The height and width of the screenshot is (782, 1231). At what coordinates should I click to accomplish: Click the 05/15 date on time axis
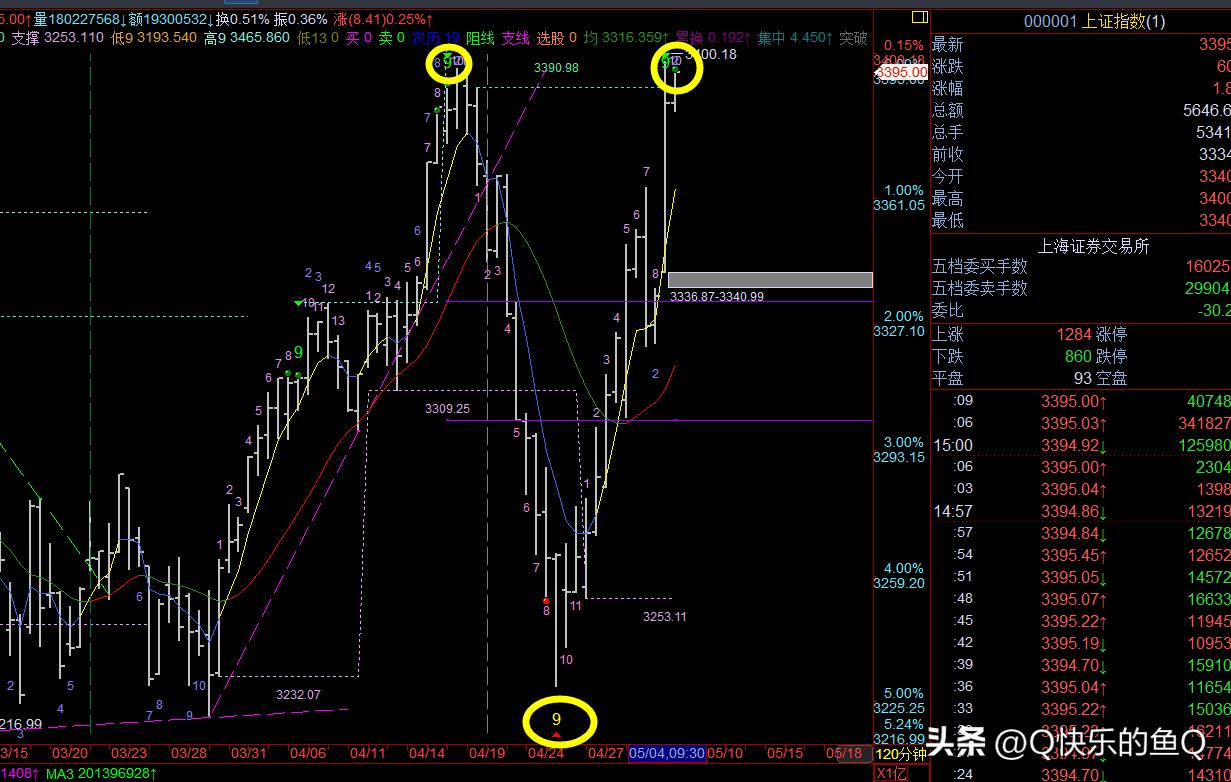[x=786, y=753]
